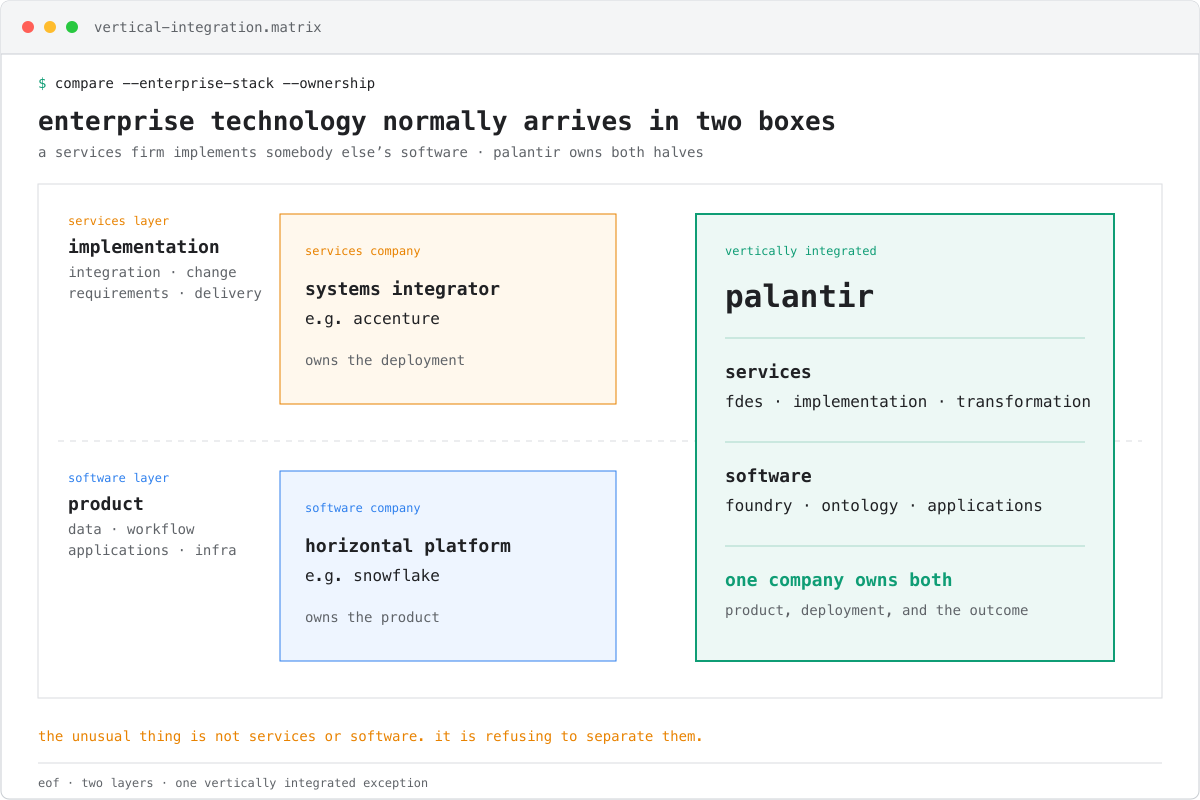Click the large 'palantir' title

(x=799, y=296)
